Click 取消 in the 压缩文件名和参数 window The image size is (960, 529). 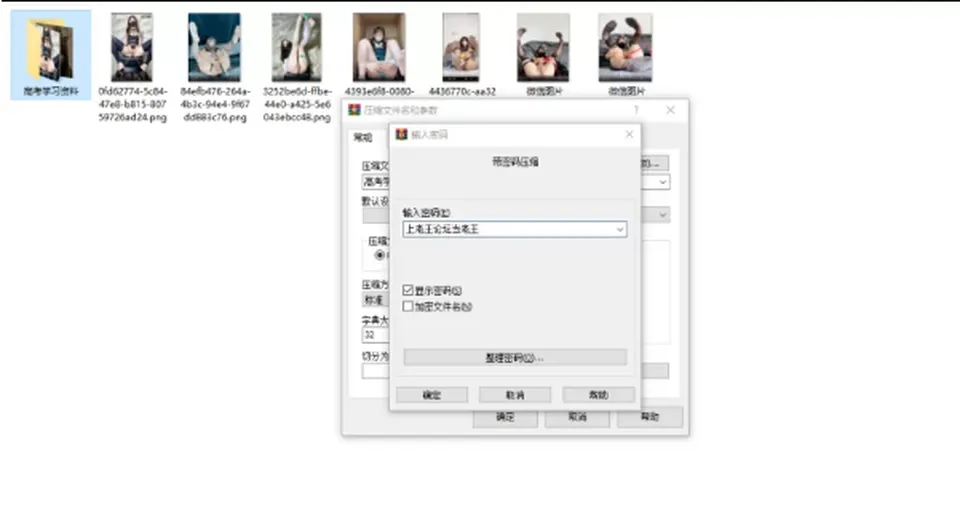(577, 417)
